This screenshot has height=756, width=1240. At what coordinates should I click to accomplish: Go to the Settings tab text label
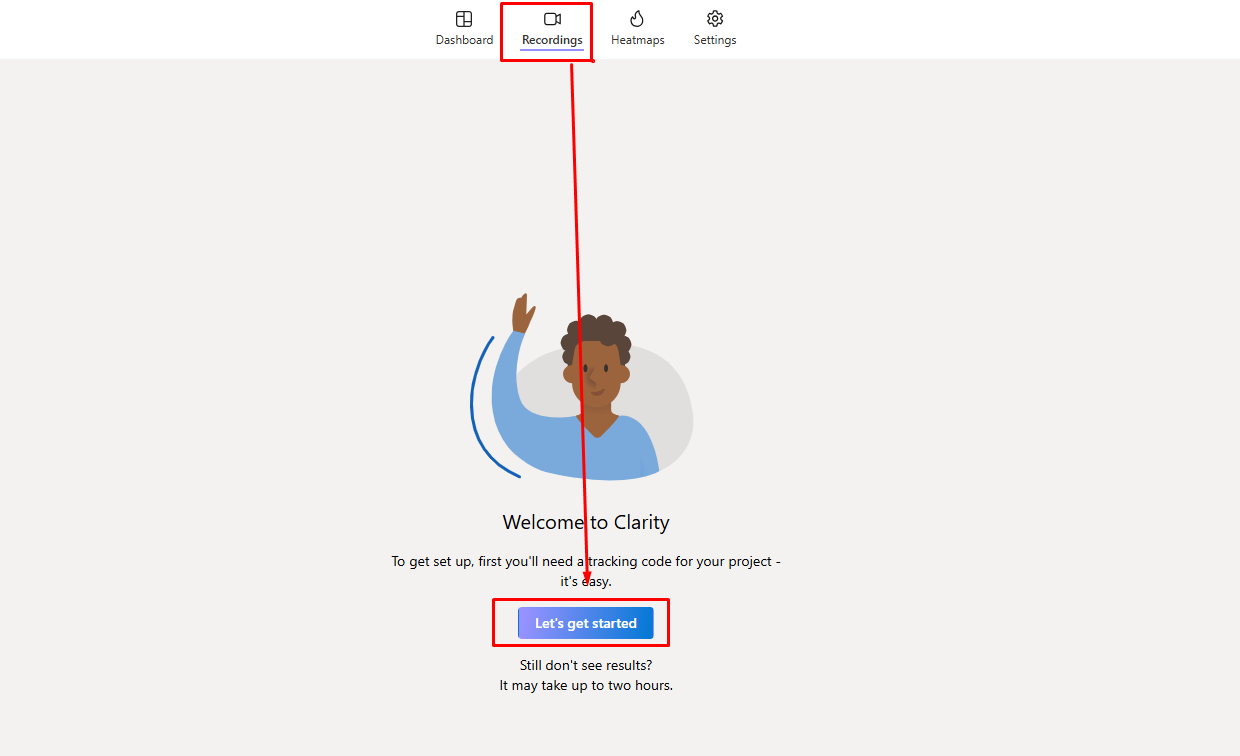point(715,40)
